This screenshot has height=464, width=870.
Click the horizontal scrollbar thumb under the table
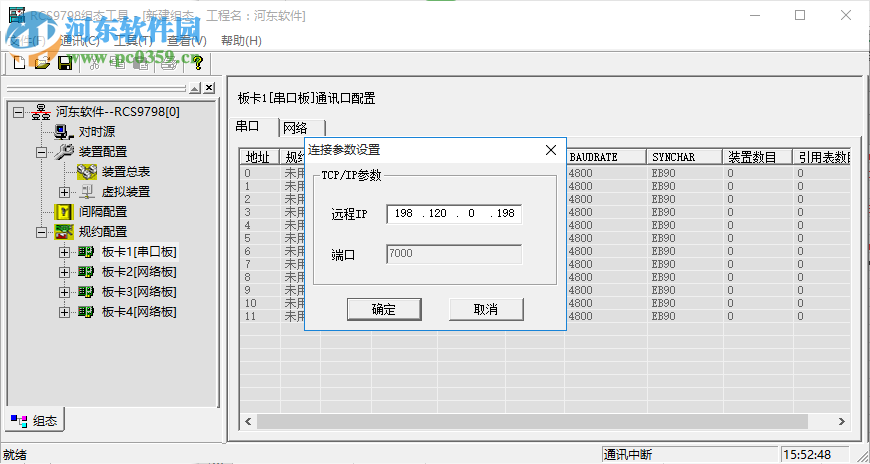[532, 421]
